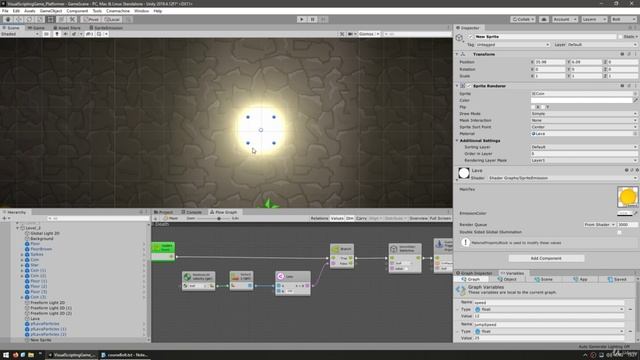Screen dimensions: 640x360
Task: Click the Rigidbody2D get velocity node
Action: [x=198, y=281]
